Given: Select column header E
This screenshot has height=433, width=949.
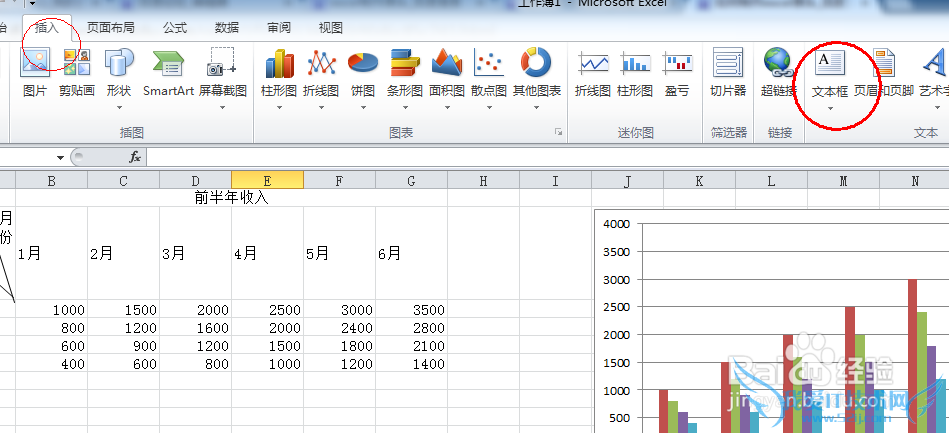Looking at the screenshot, I should click(267, 180).
